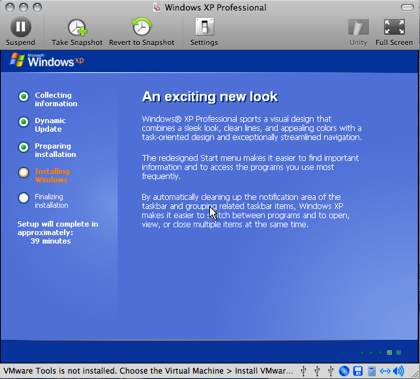The width and height of the screenshot is (420, 379).
Task: Click the USB icon next to CD icon
Action: (x=331, y=371)
